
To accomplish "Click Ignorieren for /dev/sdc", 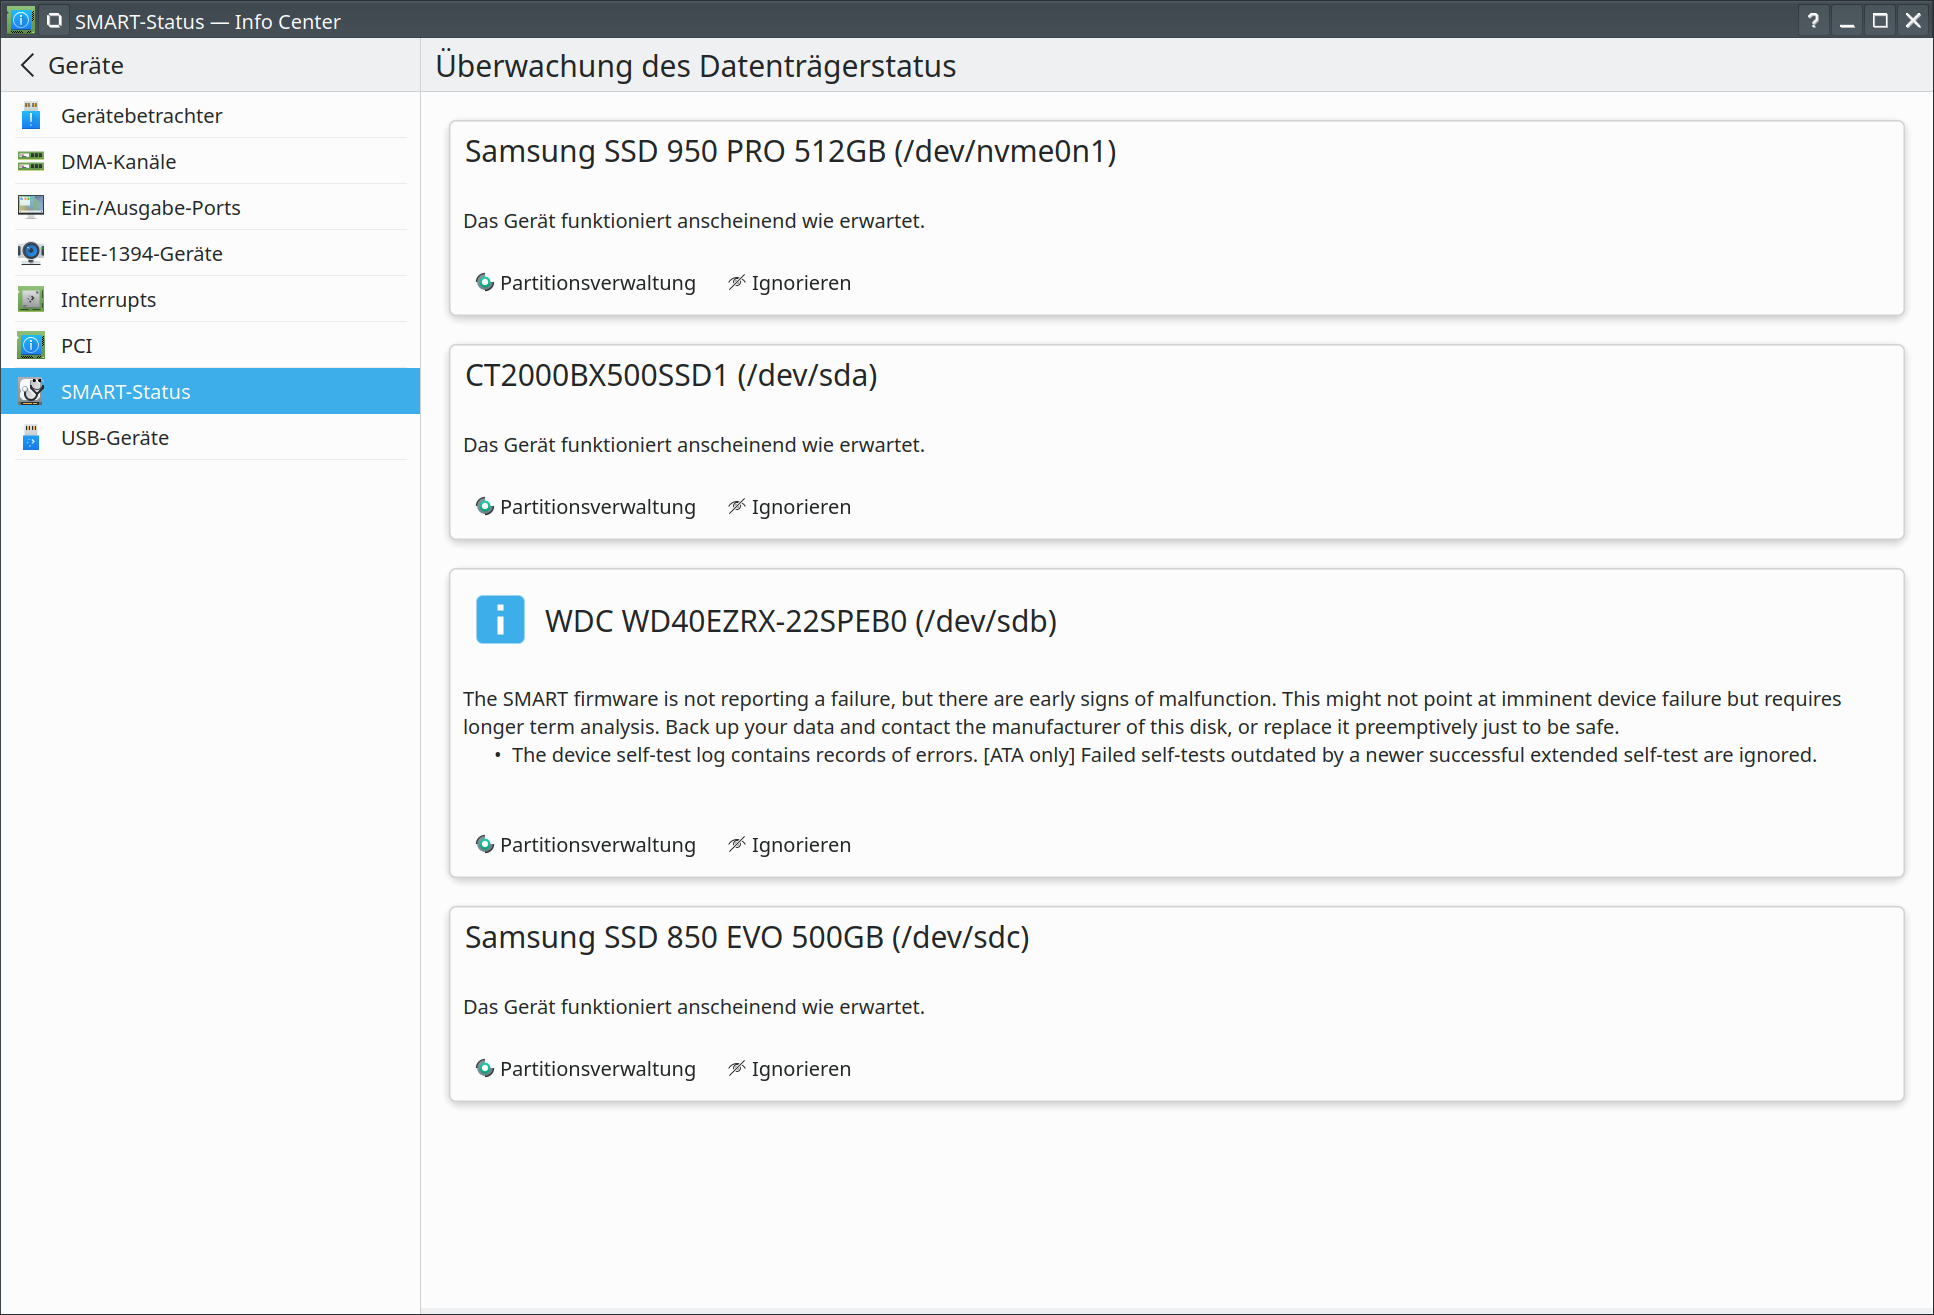I will (790, 1069).
